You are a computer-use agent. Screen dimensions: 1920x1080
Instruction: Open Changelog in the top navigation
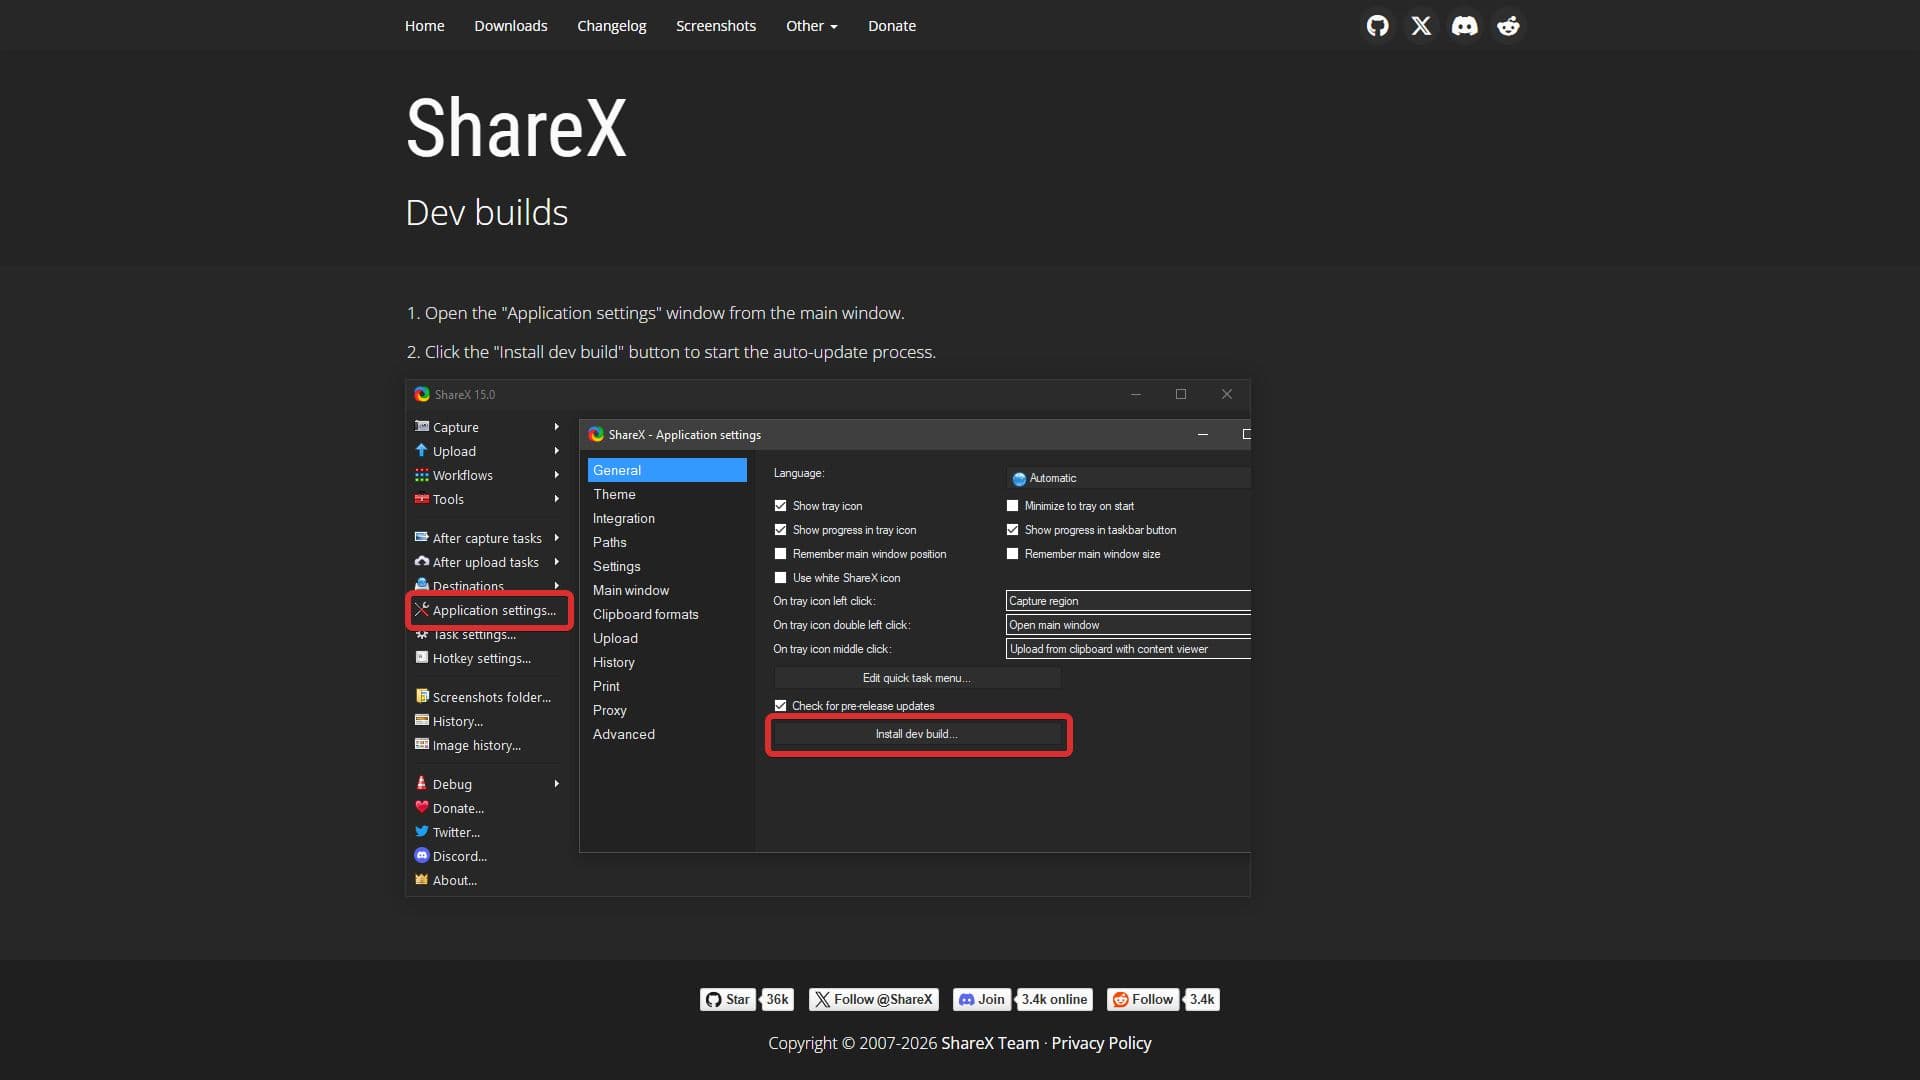(x=611, y=26)
